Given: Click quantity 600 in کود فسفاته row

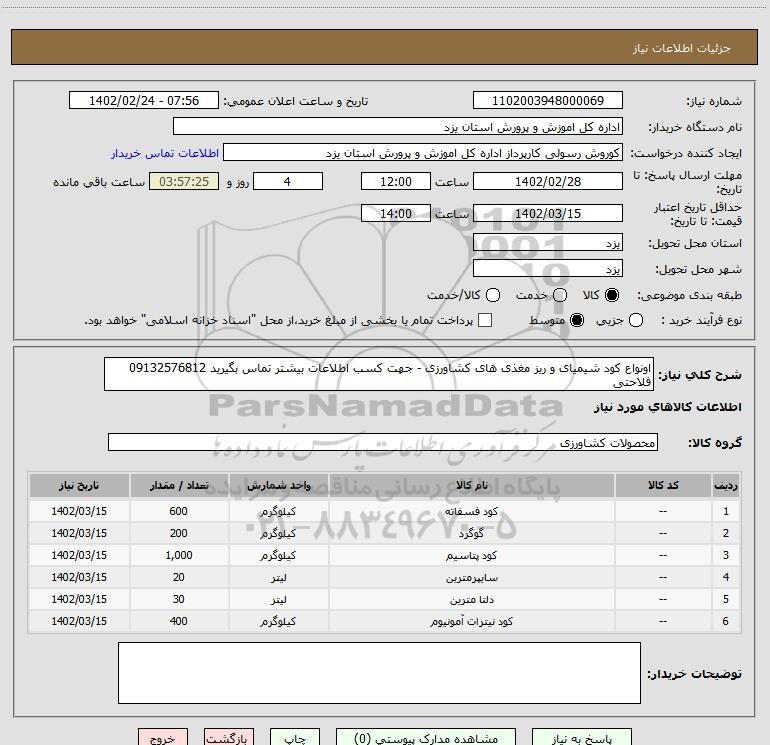Looking at the screenshot, I should 179,511.
